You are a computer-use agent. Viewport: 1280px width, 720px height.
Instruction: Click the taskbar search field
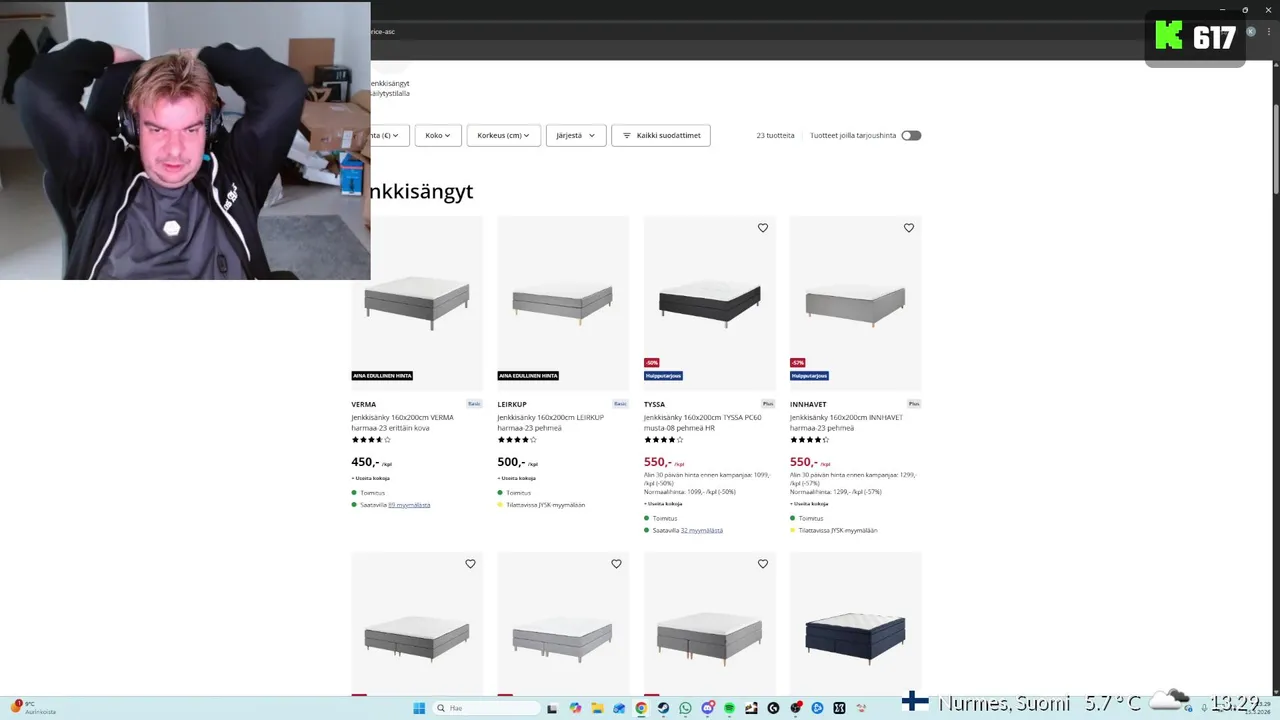(486, 708)
